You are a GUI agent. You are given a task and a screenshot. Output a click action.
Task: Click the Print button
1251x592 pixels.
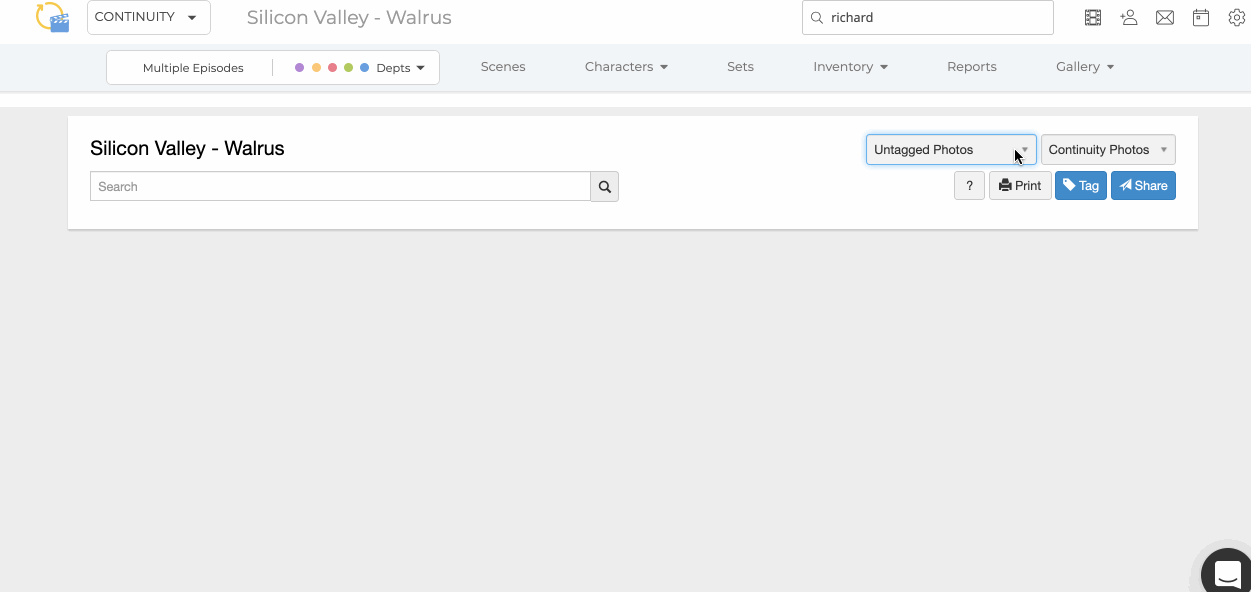coord(1020,185)
